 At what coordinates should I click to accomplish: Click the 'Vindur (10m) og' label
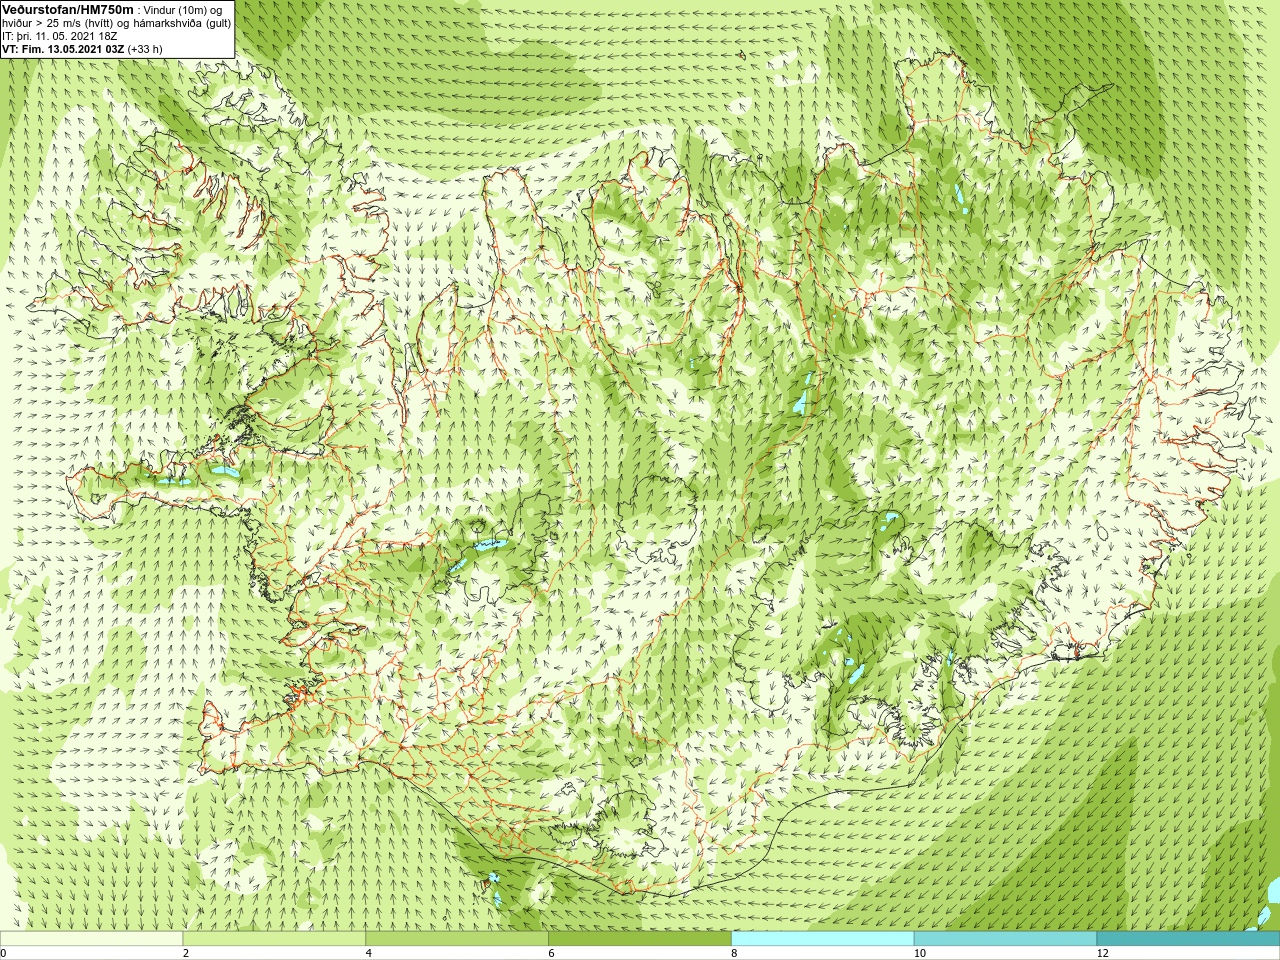click(183, 10)
